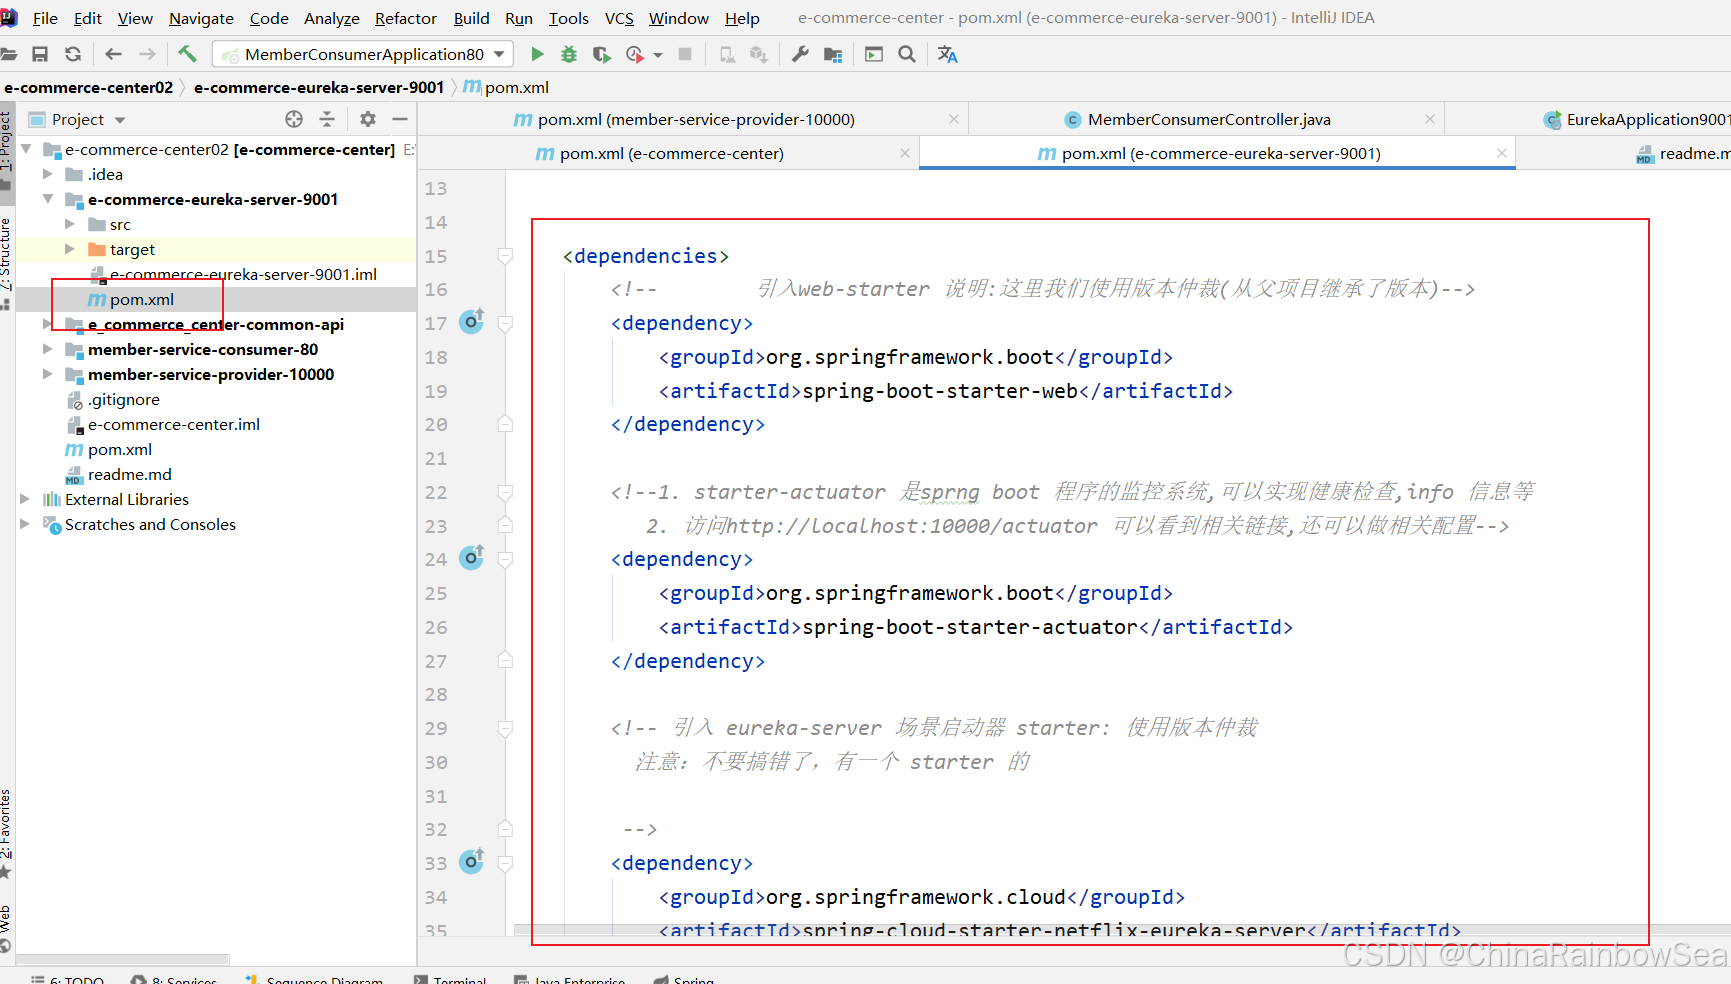Viewport: 1731px width, 984px height.
Task: Switch to MemberConsumerController.java tab
Action: pyautogui.click(x=1208, y=119)
